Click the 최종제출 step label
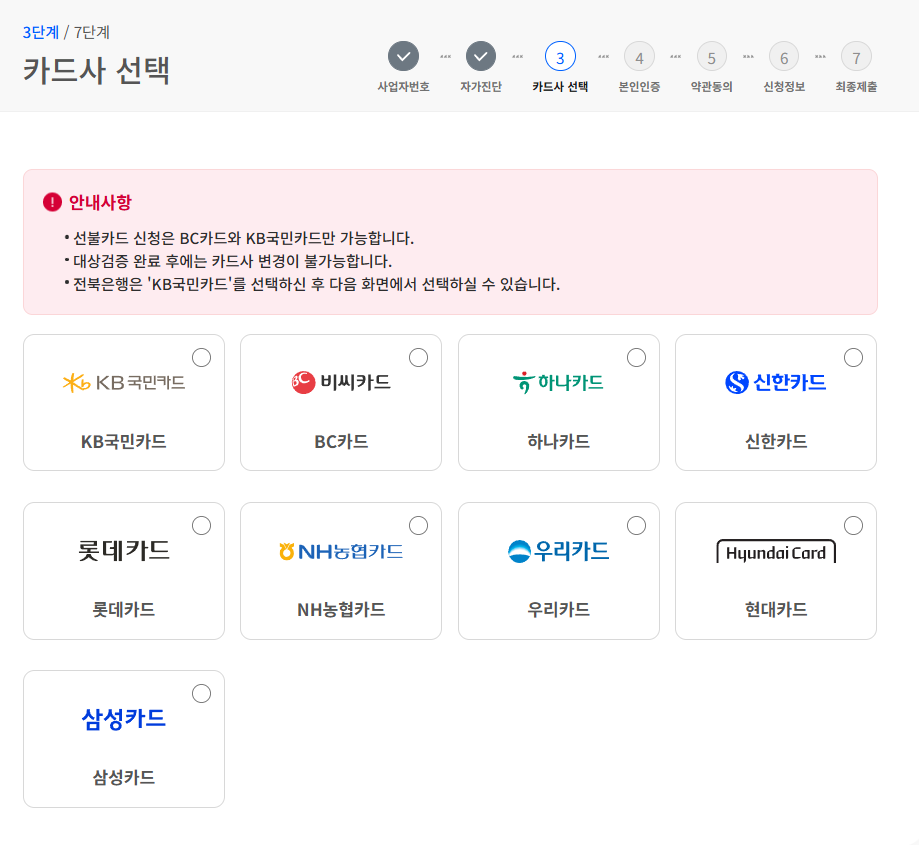Image resolution: width=919 pixels, height=845 pixels. click(856, 87)
